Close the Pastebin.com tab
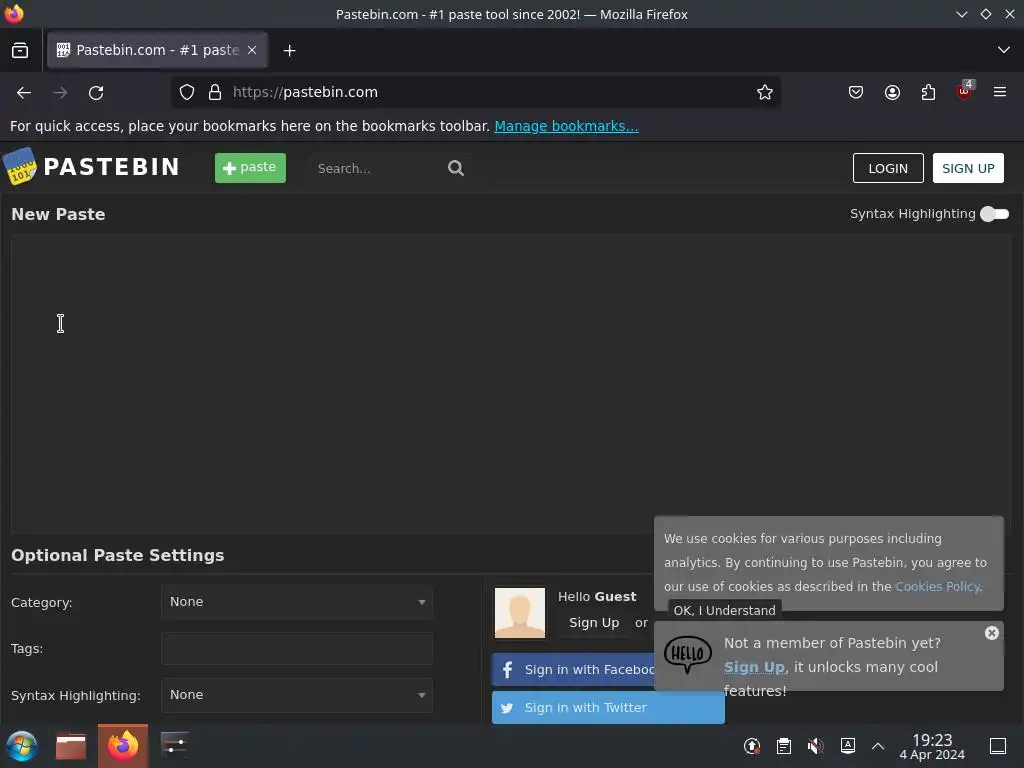1024x768 pixels. click(x=252, y=50)
